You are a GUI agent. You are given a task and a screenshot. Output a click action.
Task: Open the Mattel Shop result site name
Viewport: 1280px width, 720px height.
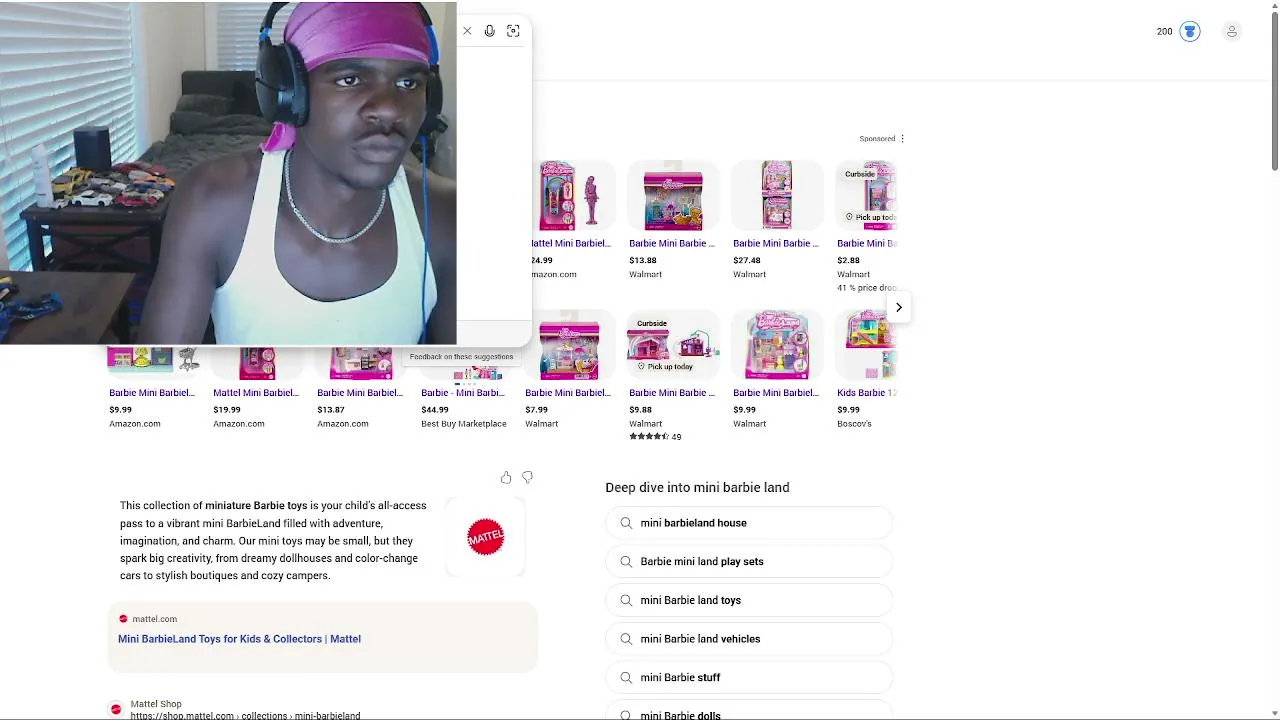click(x=156, y=704)
